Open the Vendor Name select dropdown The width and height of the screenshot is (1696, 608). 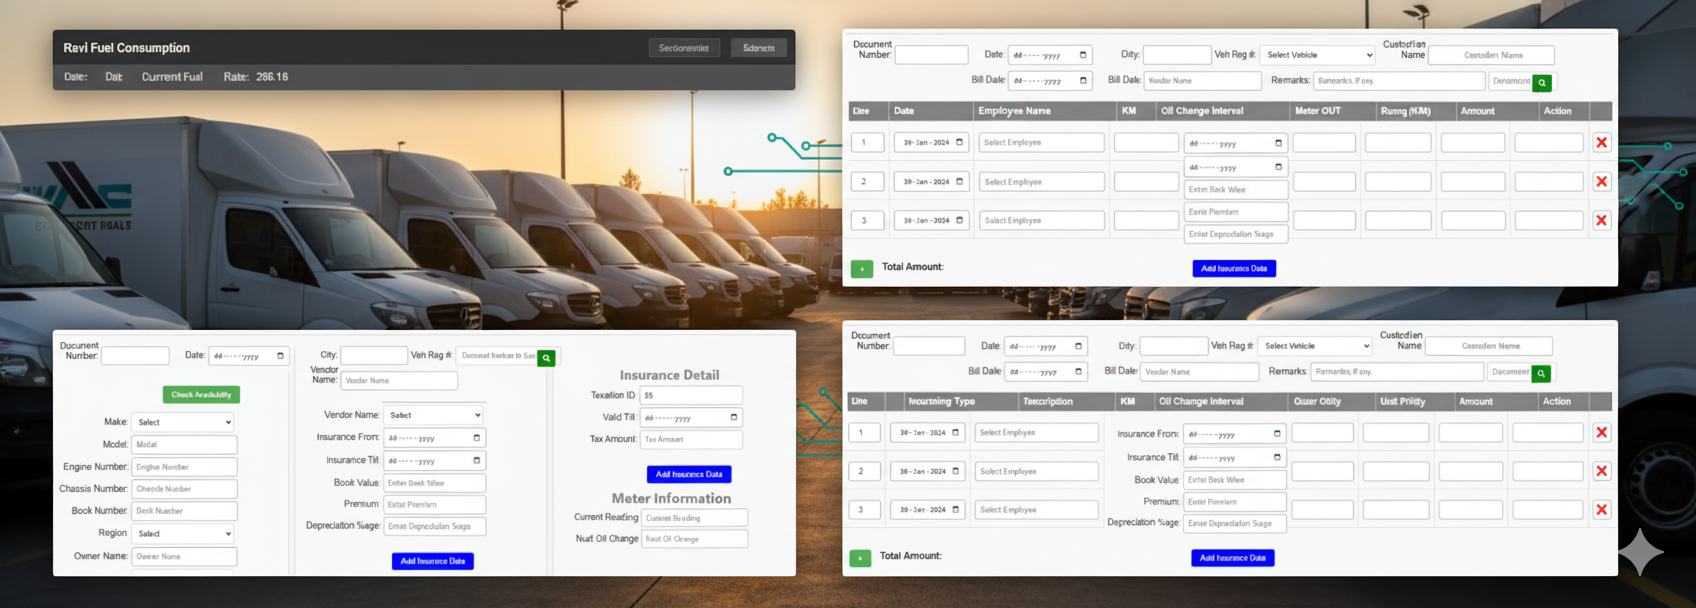coord(434,415)
